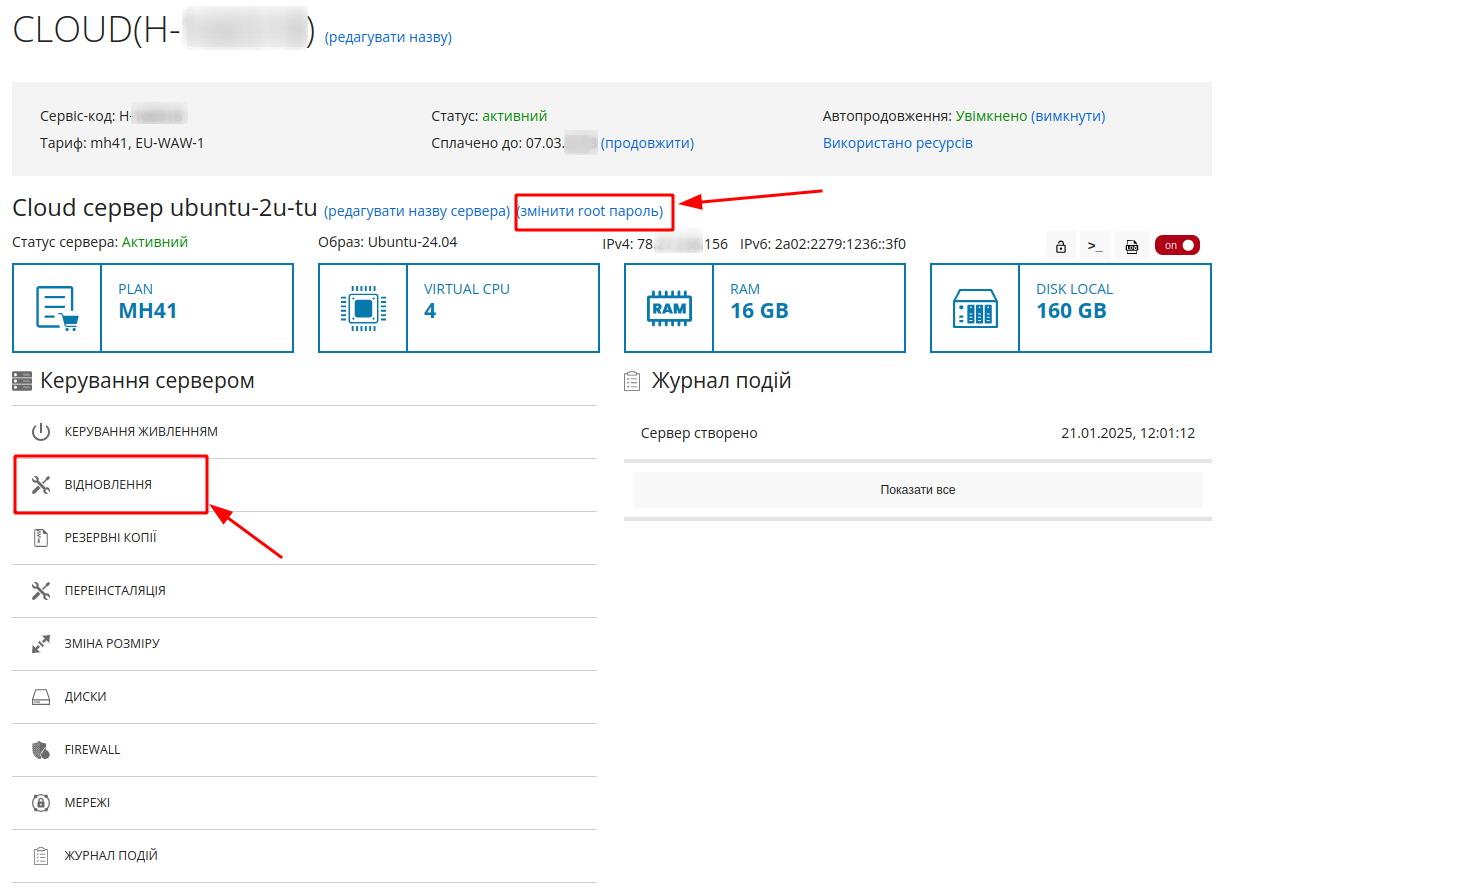The width and height of the screenshot is (1463, 895).
Task: Click the resize arrows icon beside Зміна розміру
Action: point(41,644)
